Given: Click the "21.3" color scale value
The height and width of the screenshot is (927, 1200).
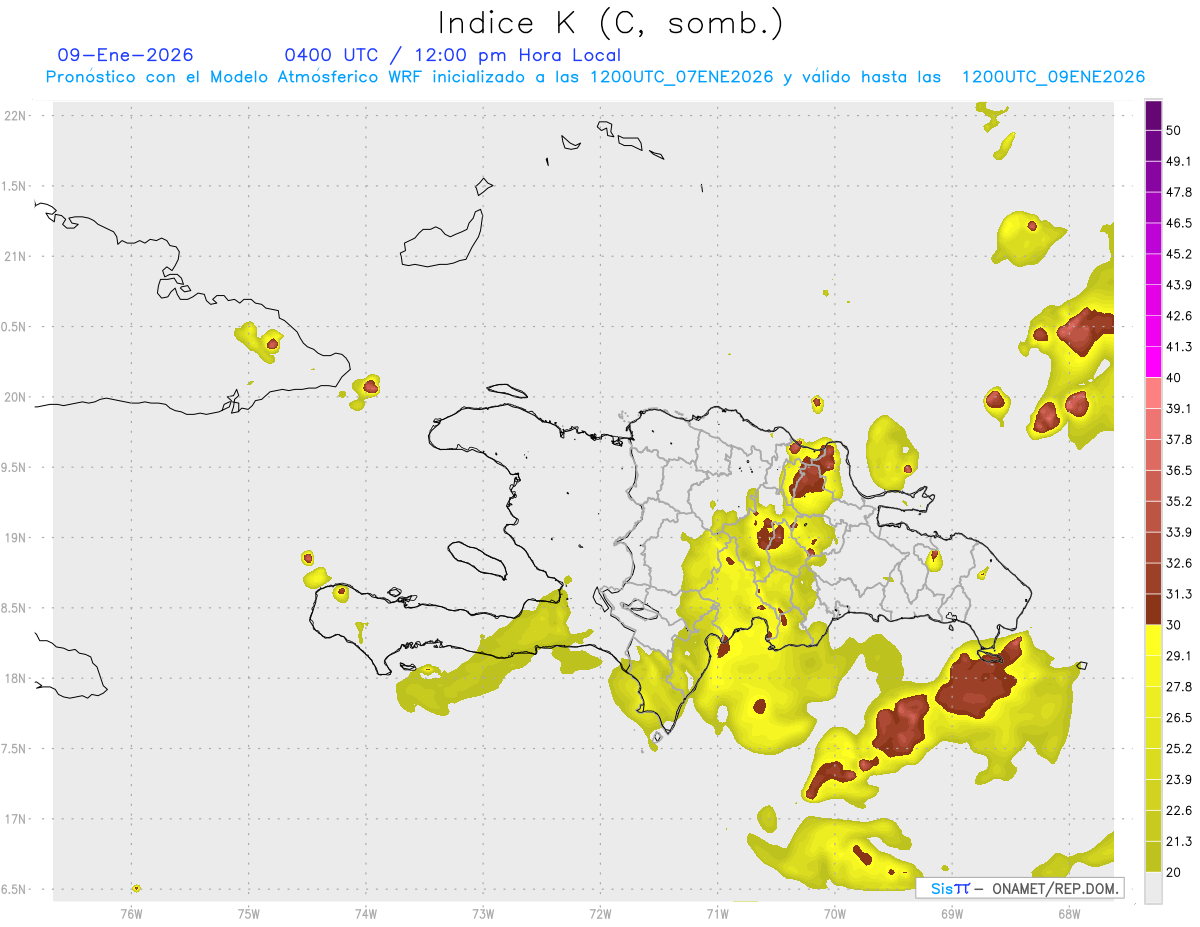Looking at the screenshot, I should [x=1179, y=842].
